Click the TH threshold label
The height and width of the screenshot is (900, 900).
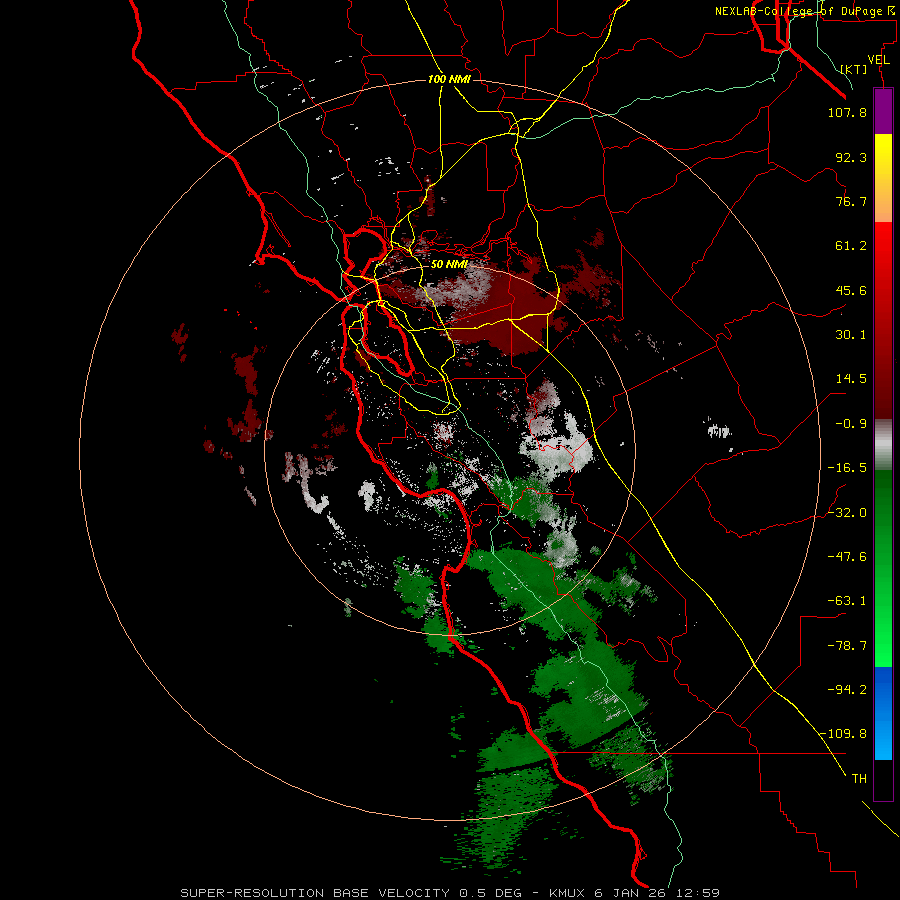tap(859, 779)
